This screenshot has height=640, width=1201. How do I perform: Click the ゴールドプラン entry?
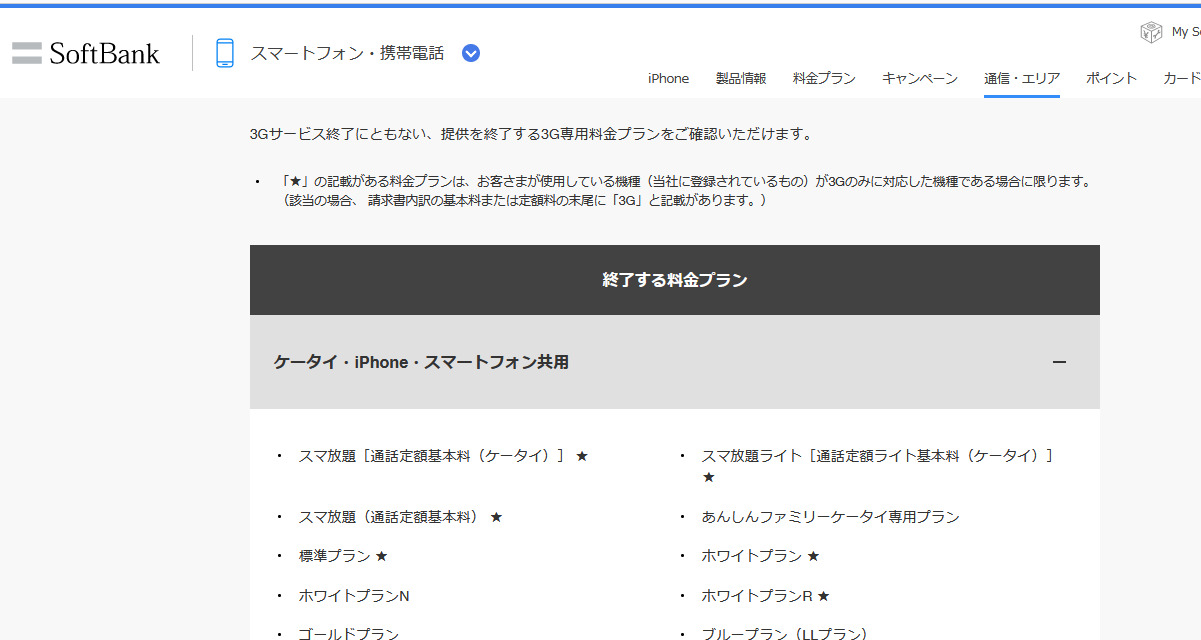click(348, 634)
